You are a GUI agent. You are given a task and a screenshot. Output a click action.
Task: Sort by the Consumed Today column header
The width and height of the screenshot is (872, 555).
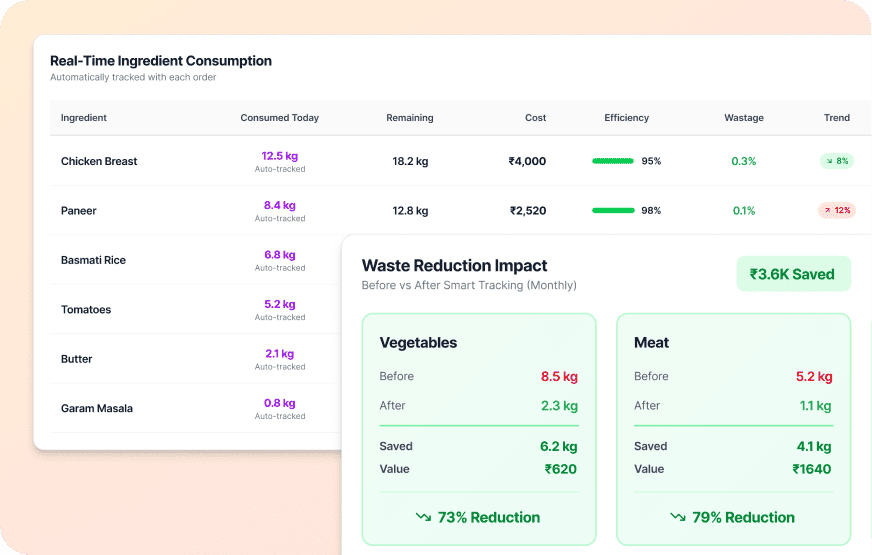pos(279,117)
